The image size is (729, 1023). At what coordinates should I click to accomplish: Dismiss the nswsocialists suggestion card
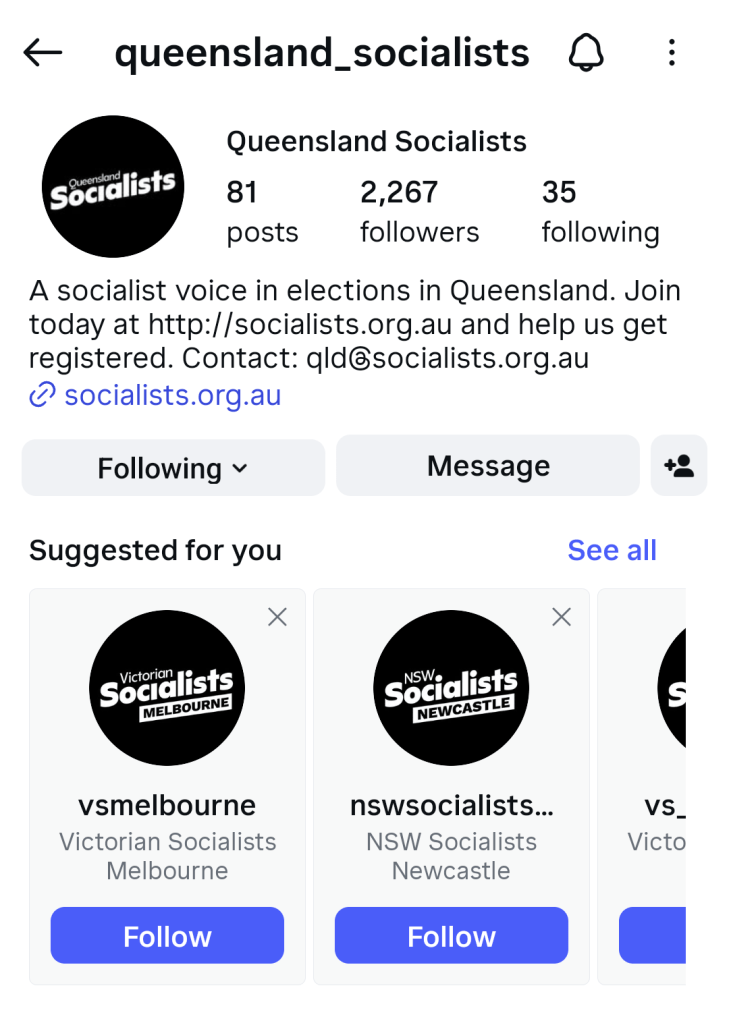(x=562, y=617)
